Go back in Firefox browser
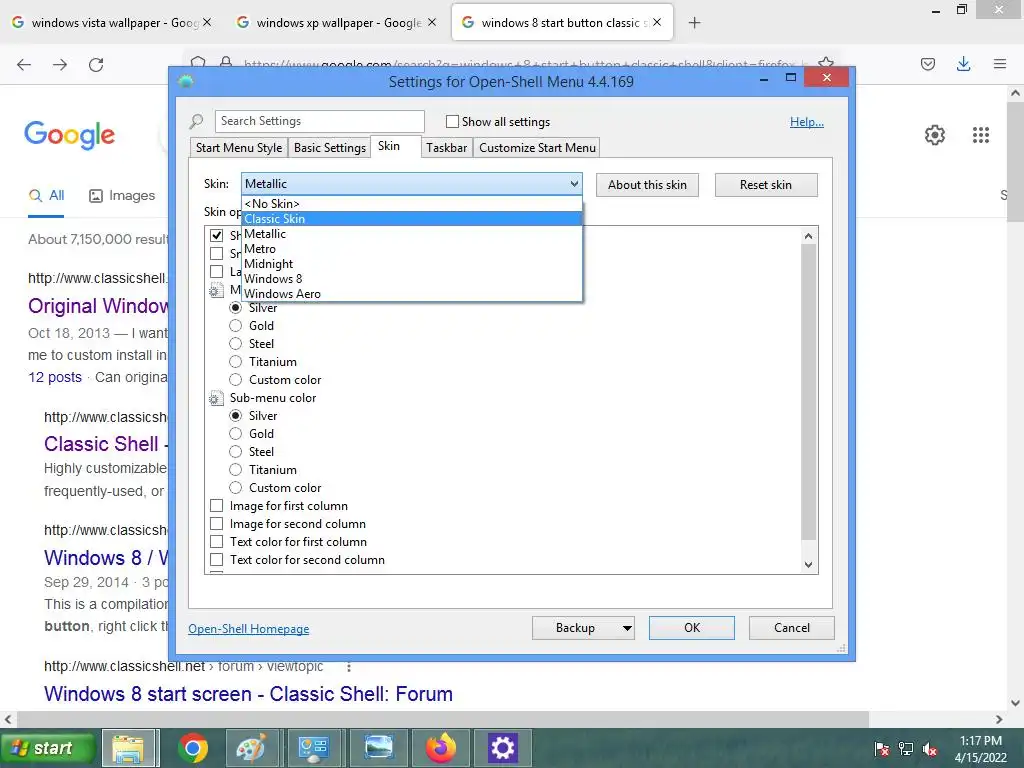The width and height of the screenshot is (1024, 768). [x=24, y=65]
